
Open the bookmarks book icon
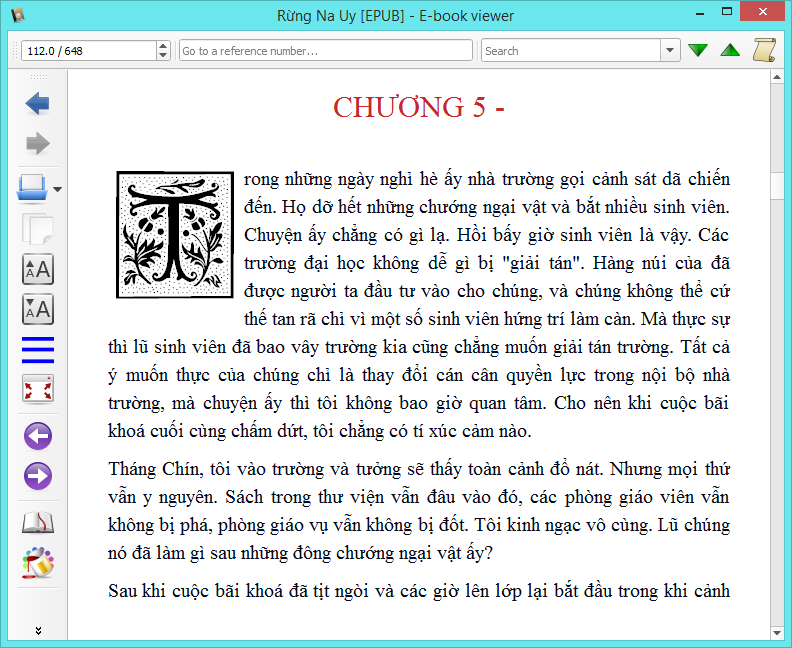(38, 523)
